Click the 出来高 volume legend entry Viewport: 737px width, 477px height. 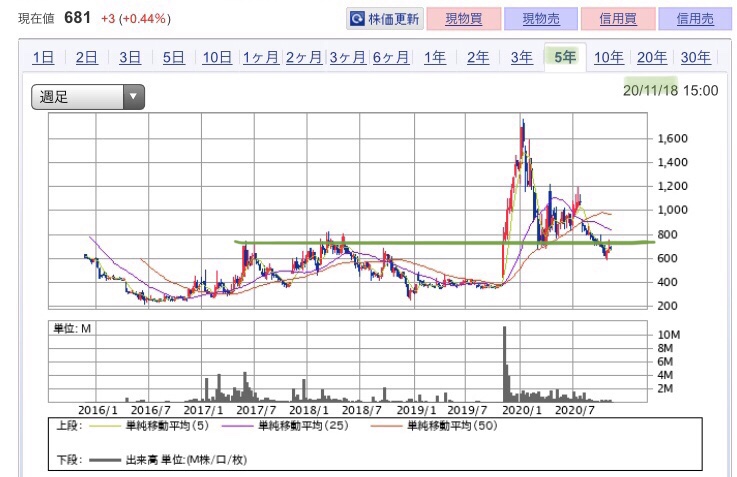pos(168,460)
